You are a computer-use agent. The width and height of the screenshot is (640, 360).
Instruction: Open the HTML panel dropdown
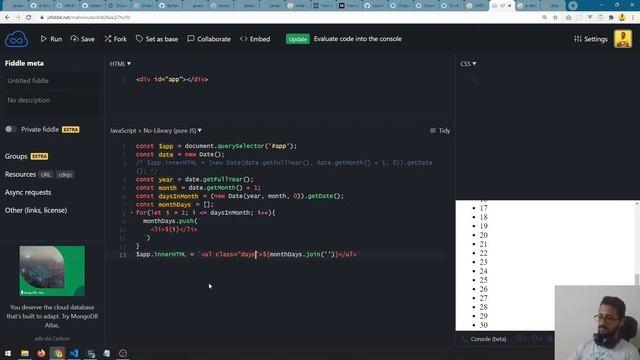pyautogui.click(x=120, y=64)
